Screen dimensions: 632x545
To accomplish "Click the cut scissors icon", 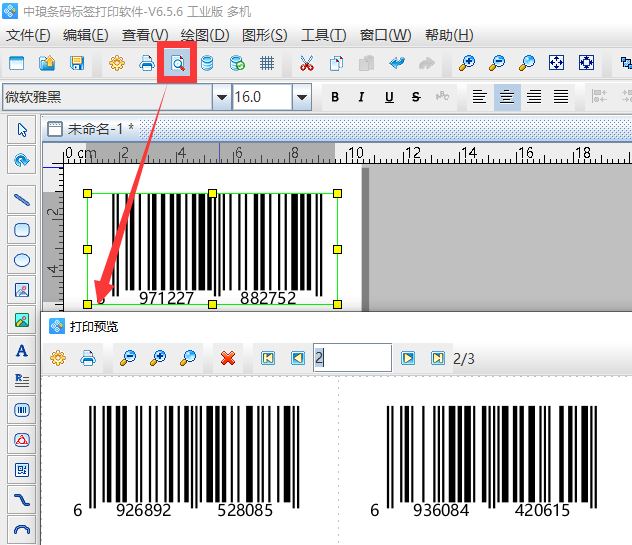I will click(x=307, y=64).
